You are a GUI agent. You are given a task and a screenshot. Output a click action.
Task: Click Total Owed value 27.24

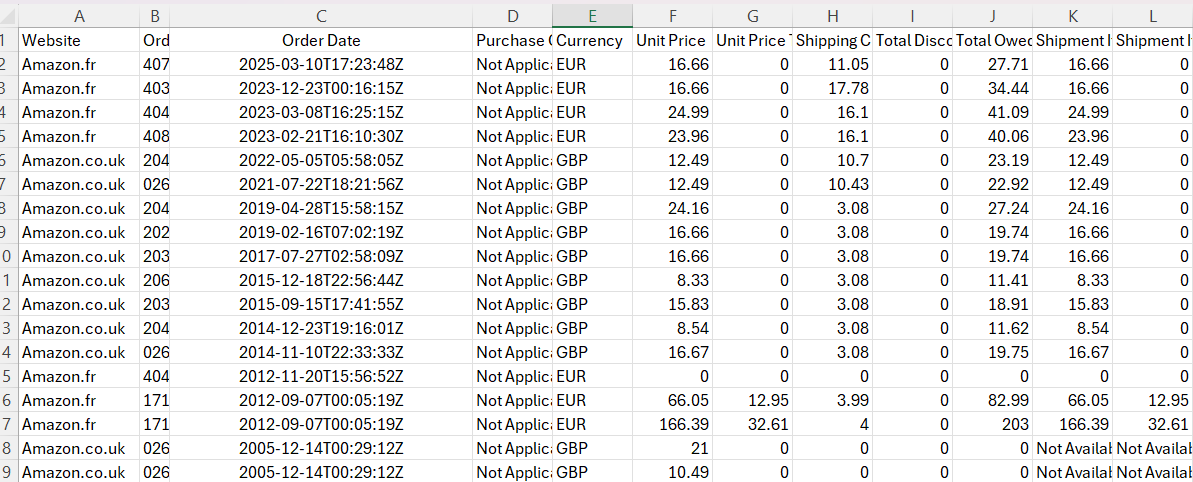click(x=992, y=208)
